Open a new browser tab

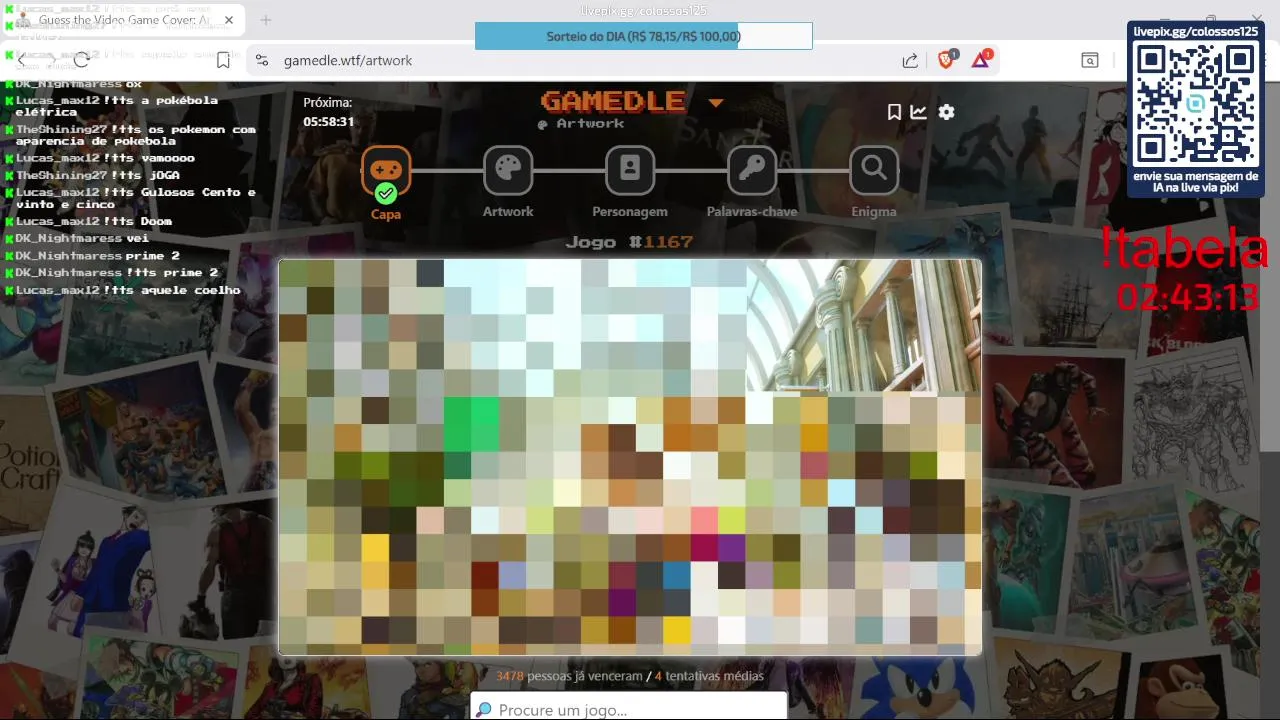coord(266,20)
